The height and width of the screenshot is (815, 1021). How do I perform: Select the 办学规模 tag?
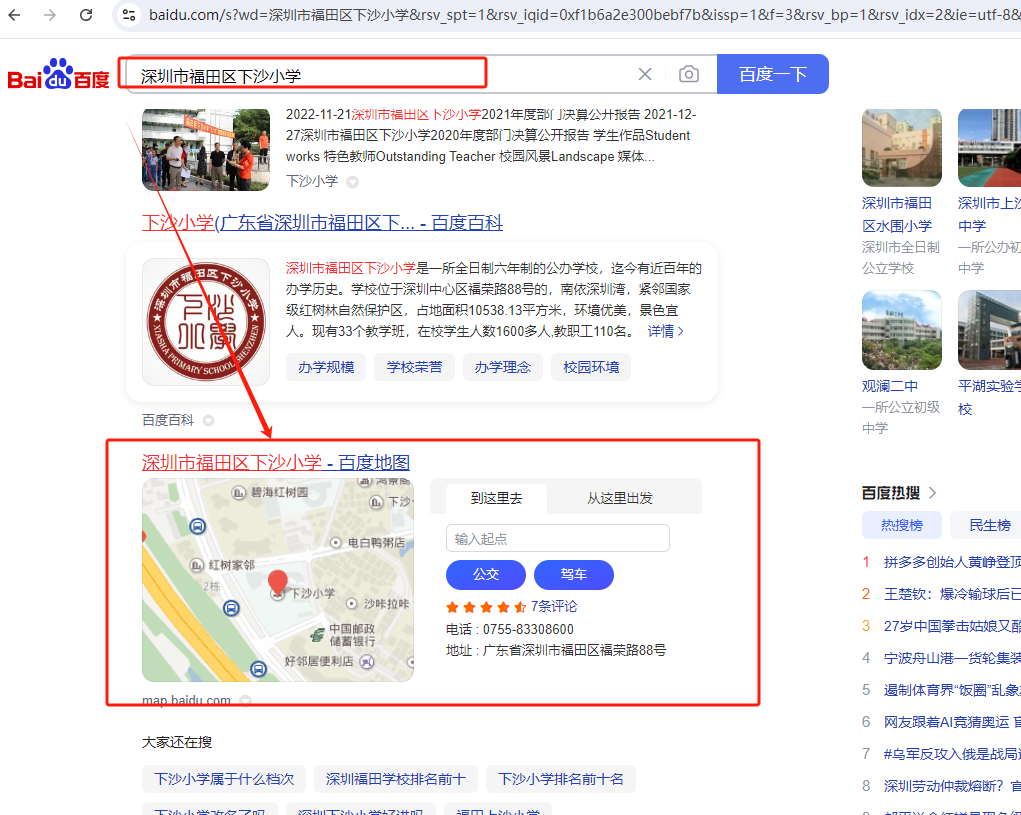pos(326,367)
